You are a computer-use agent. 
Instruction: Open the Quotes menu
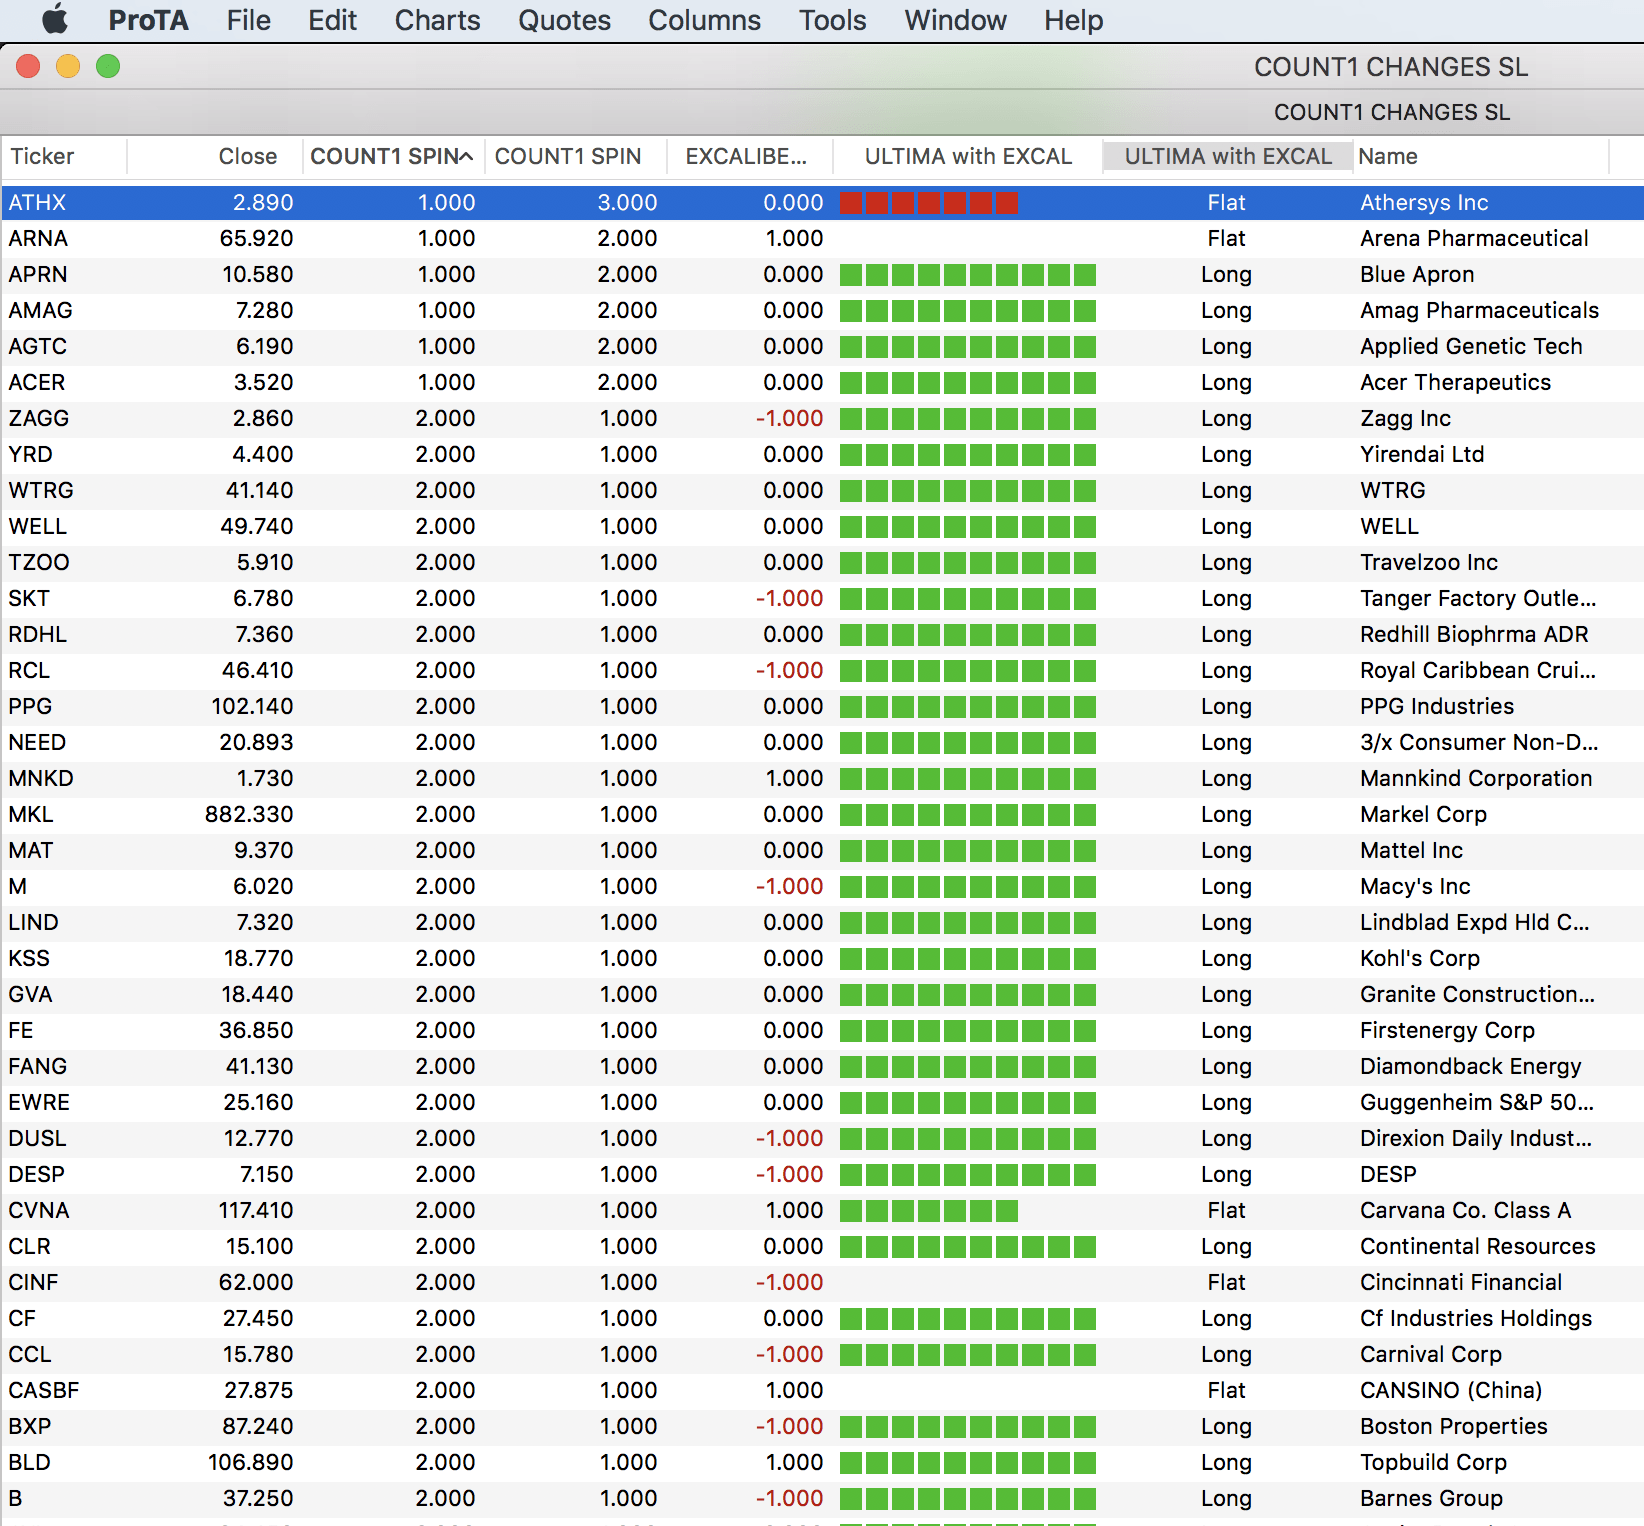(x=564, y=20)
